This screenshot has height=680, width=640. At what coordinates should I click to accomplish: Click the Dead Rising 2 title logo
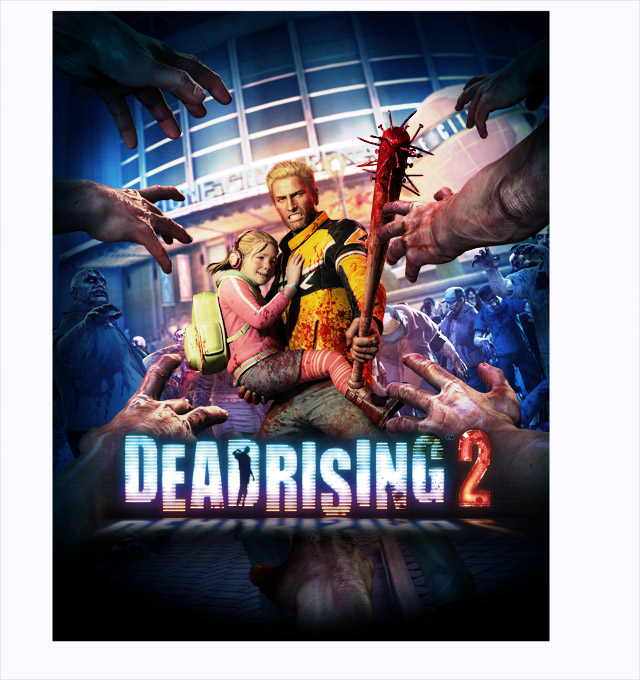click(308, 472)
